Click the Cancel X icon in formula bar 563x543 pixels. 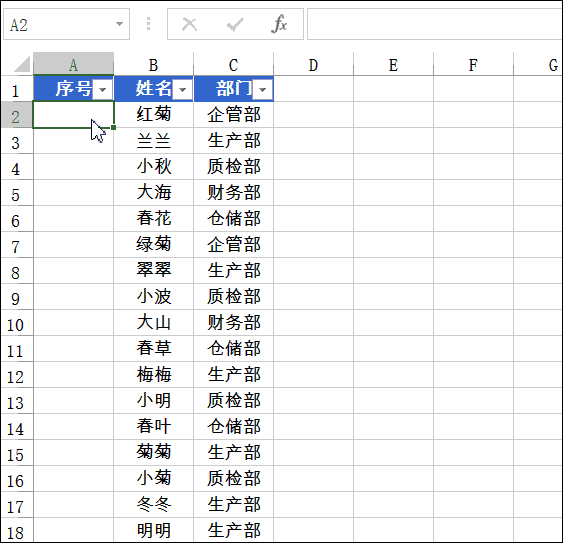click(x=189, y=24)
